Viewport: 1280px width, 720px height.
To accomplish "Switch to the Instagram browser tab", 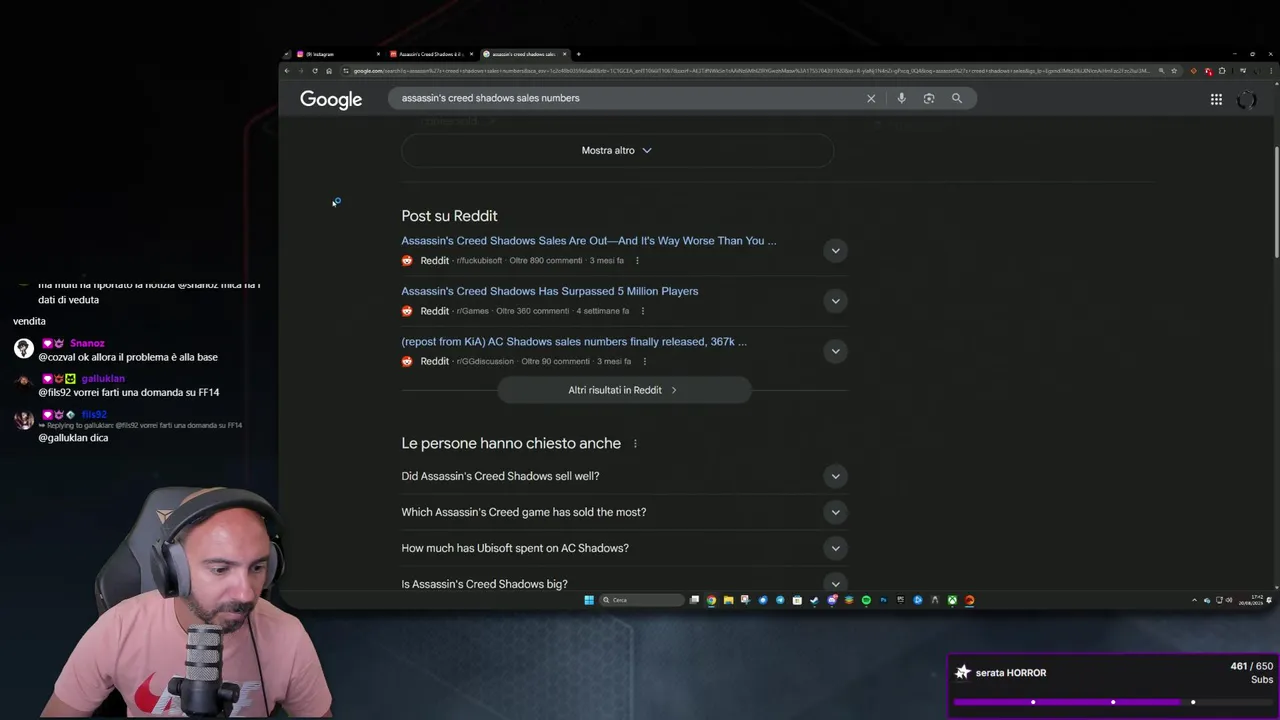I will tap(338, 54).
